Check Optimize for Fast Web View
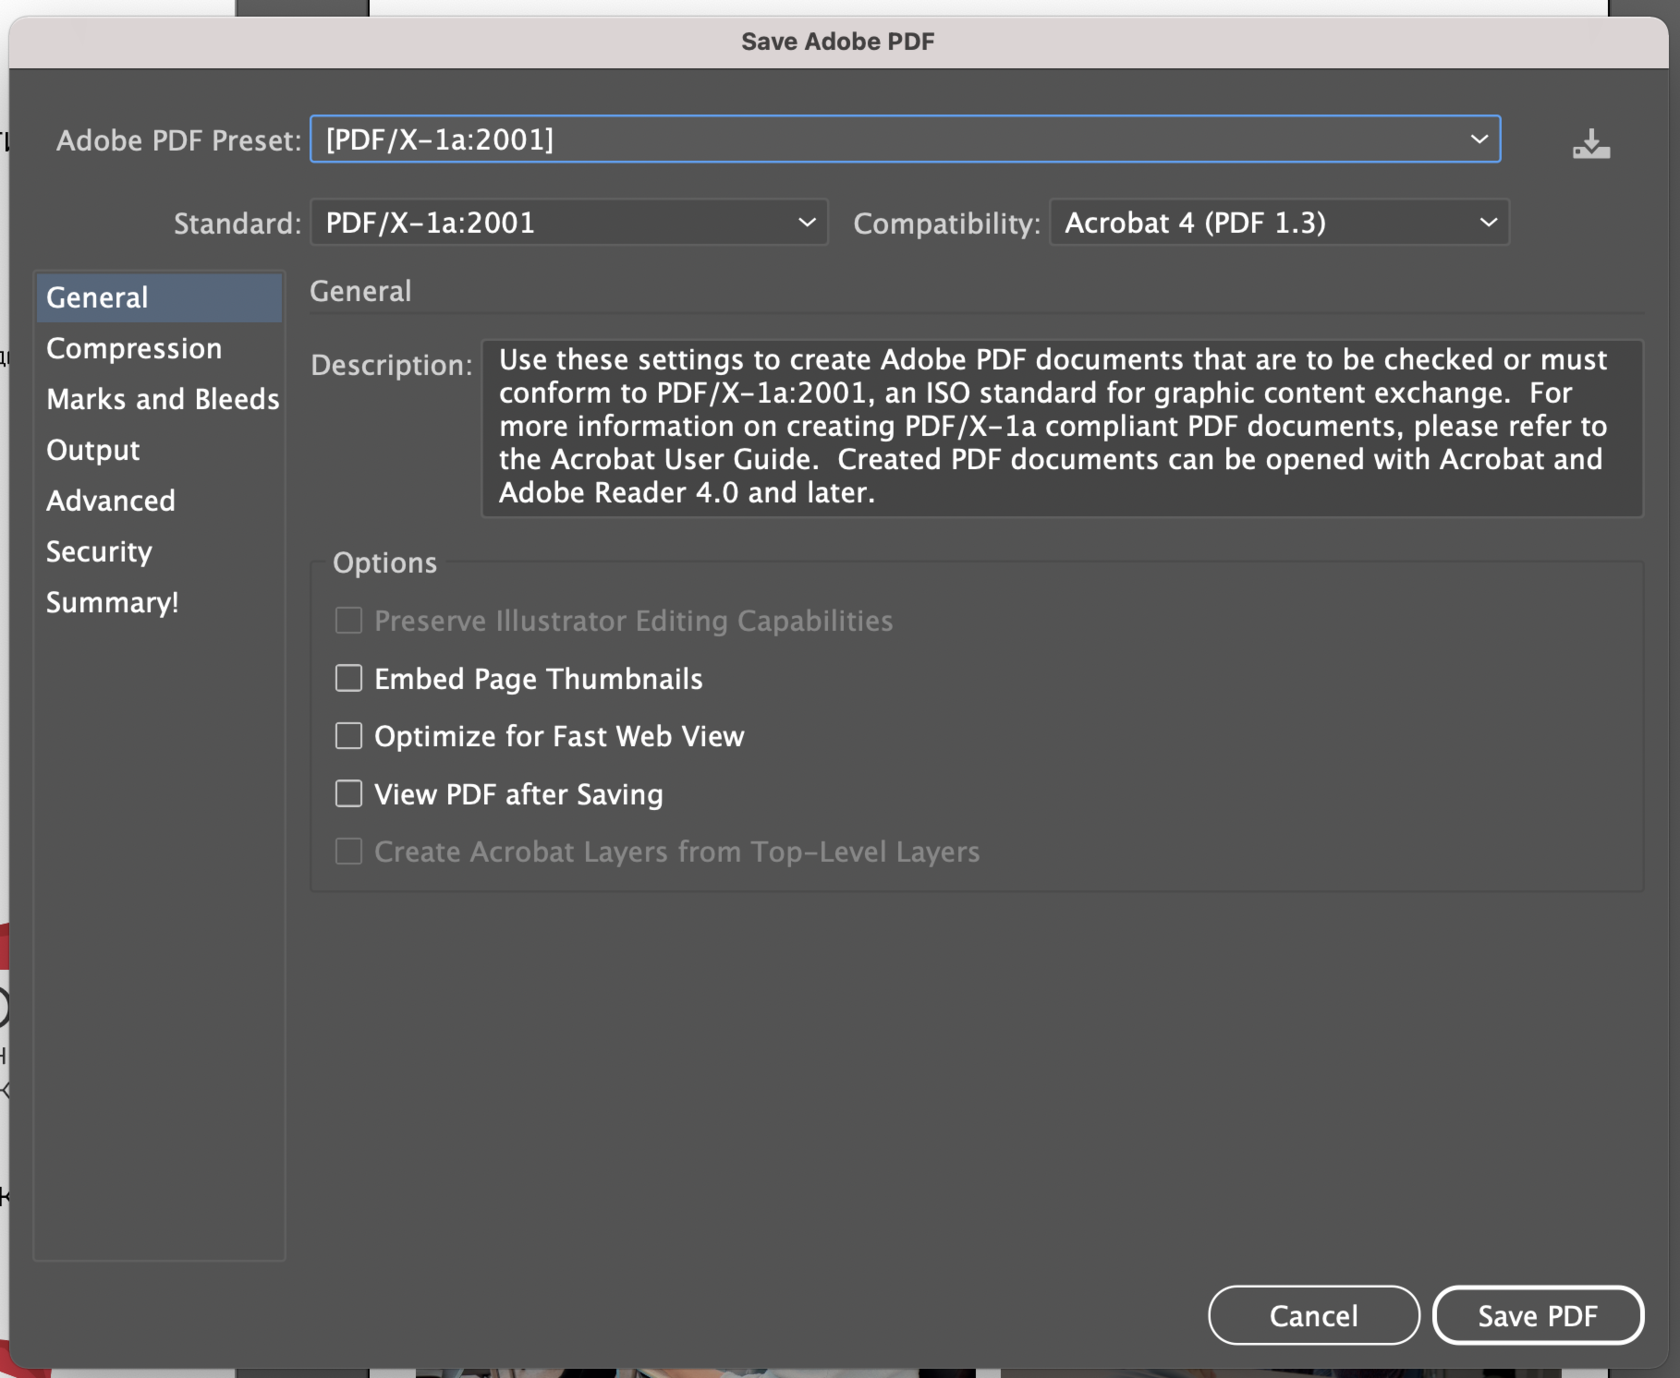This screenshot has width=1680, height=1378. 348,736
